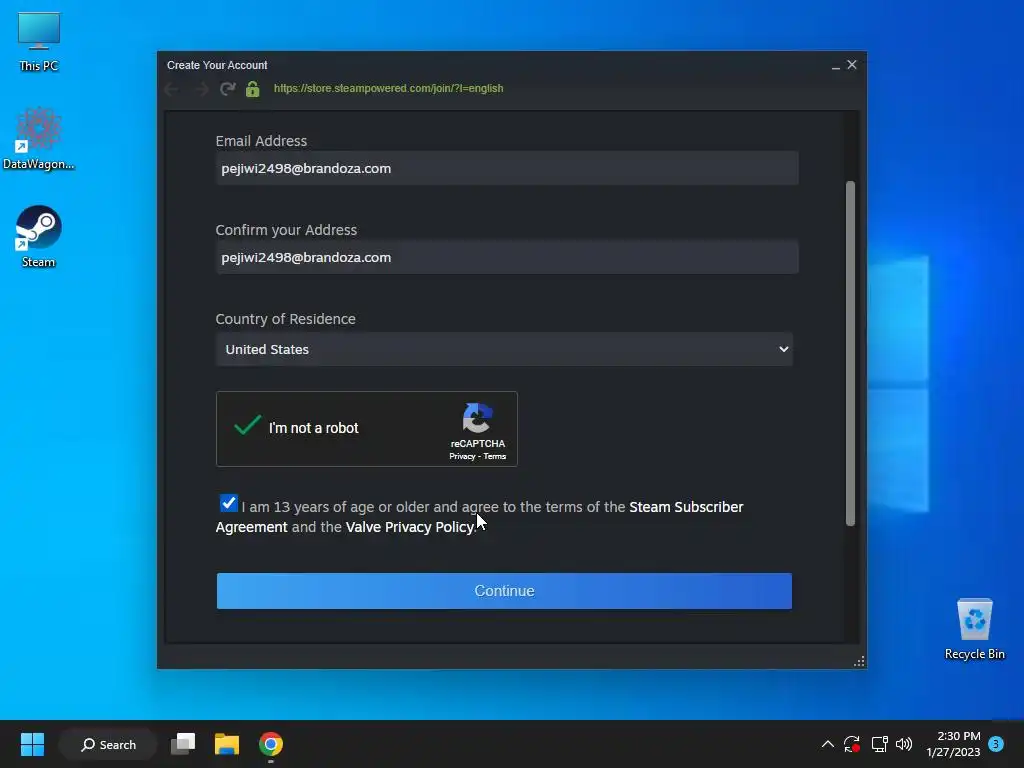Open notification center badge
Image resolution: width=1024 pixels, height=768 pixels.
[996, 744]
